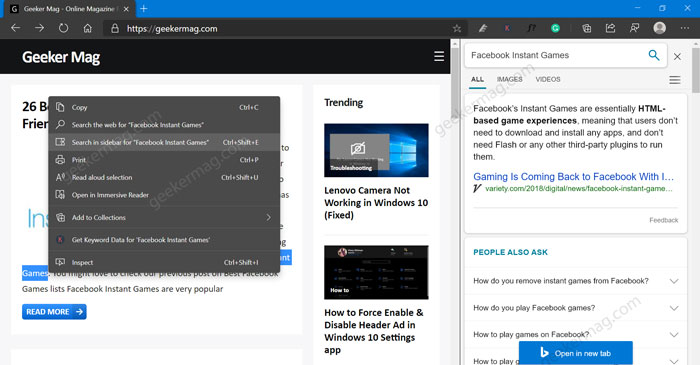Click the lock icon in address bar
Viewport: 700px width, 365px height.
coord(115,29)
